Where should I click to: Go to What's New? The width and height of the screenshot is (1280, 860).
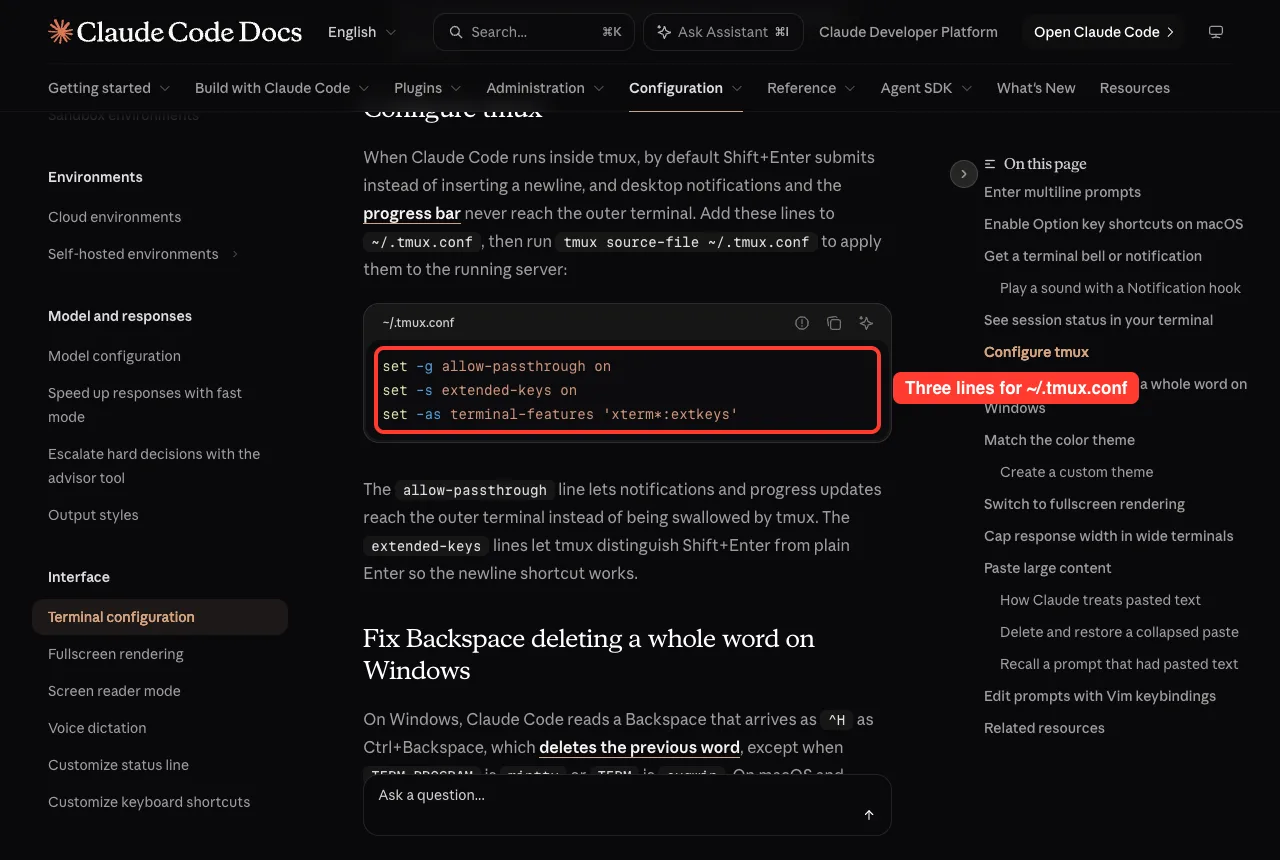click(x=1036, y=88)
